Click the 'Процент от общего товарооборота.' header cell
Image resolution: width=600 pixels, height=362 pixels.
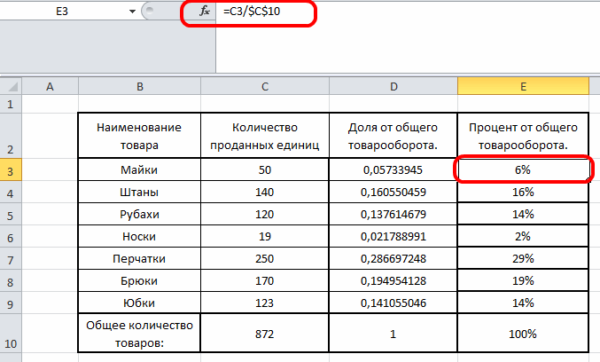point(523,135)
